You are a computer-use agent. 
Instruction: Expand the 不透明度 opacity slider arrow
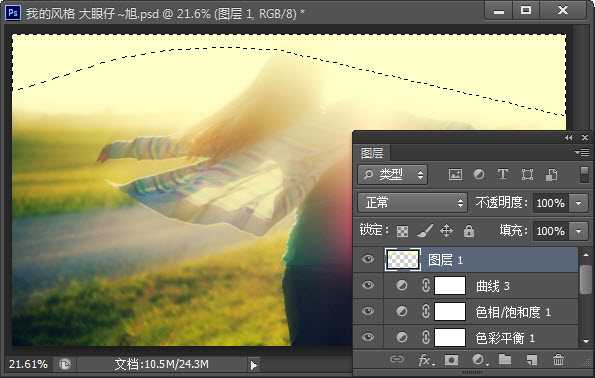[x=578, y=203]
